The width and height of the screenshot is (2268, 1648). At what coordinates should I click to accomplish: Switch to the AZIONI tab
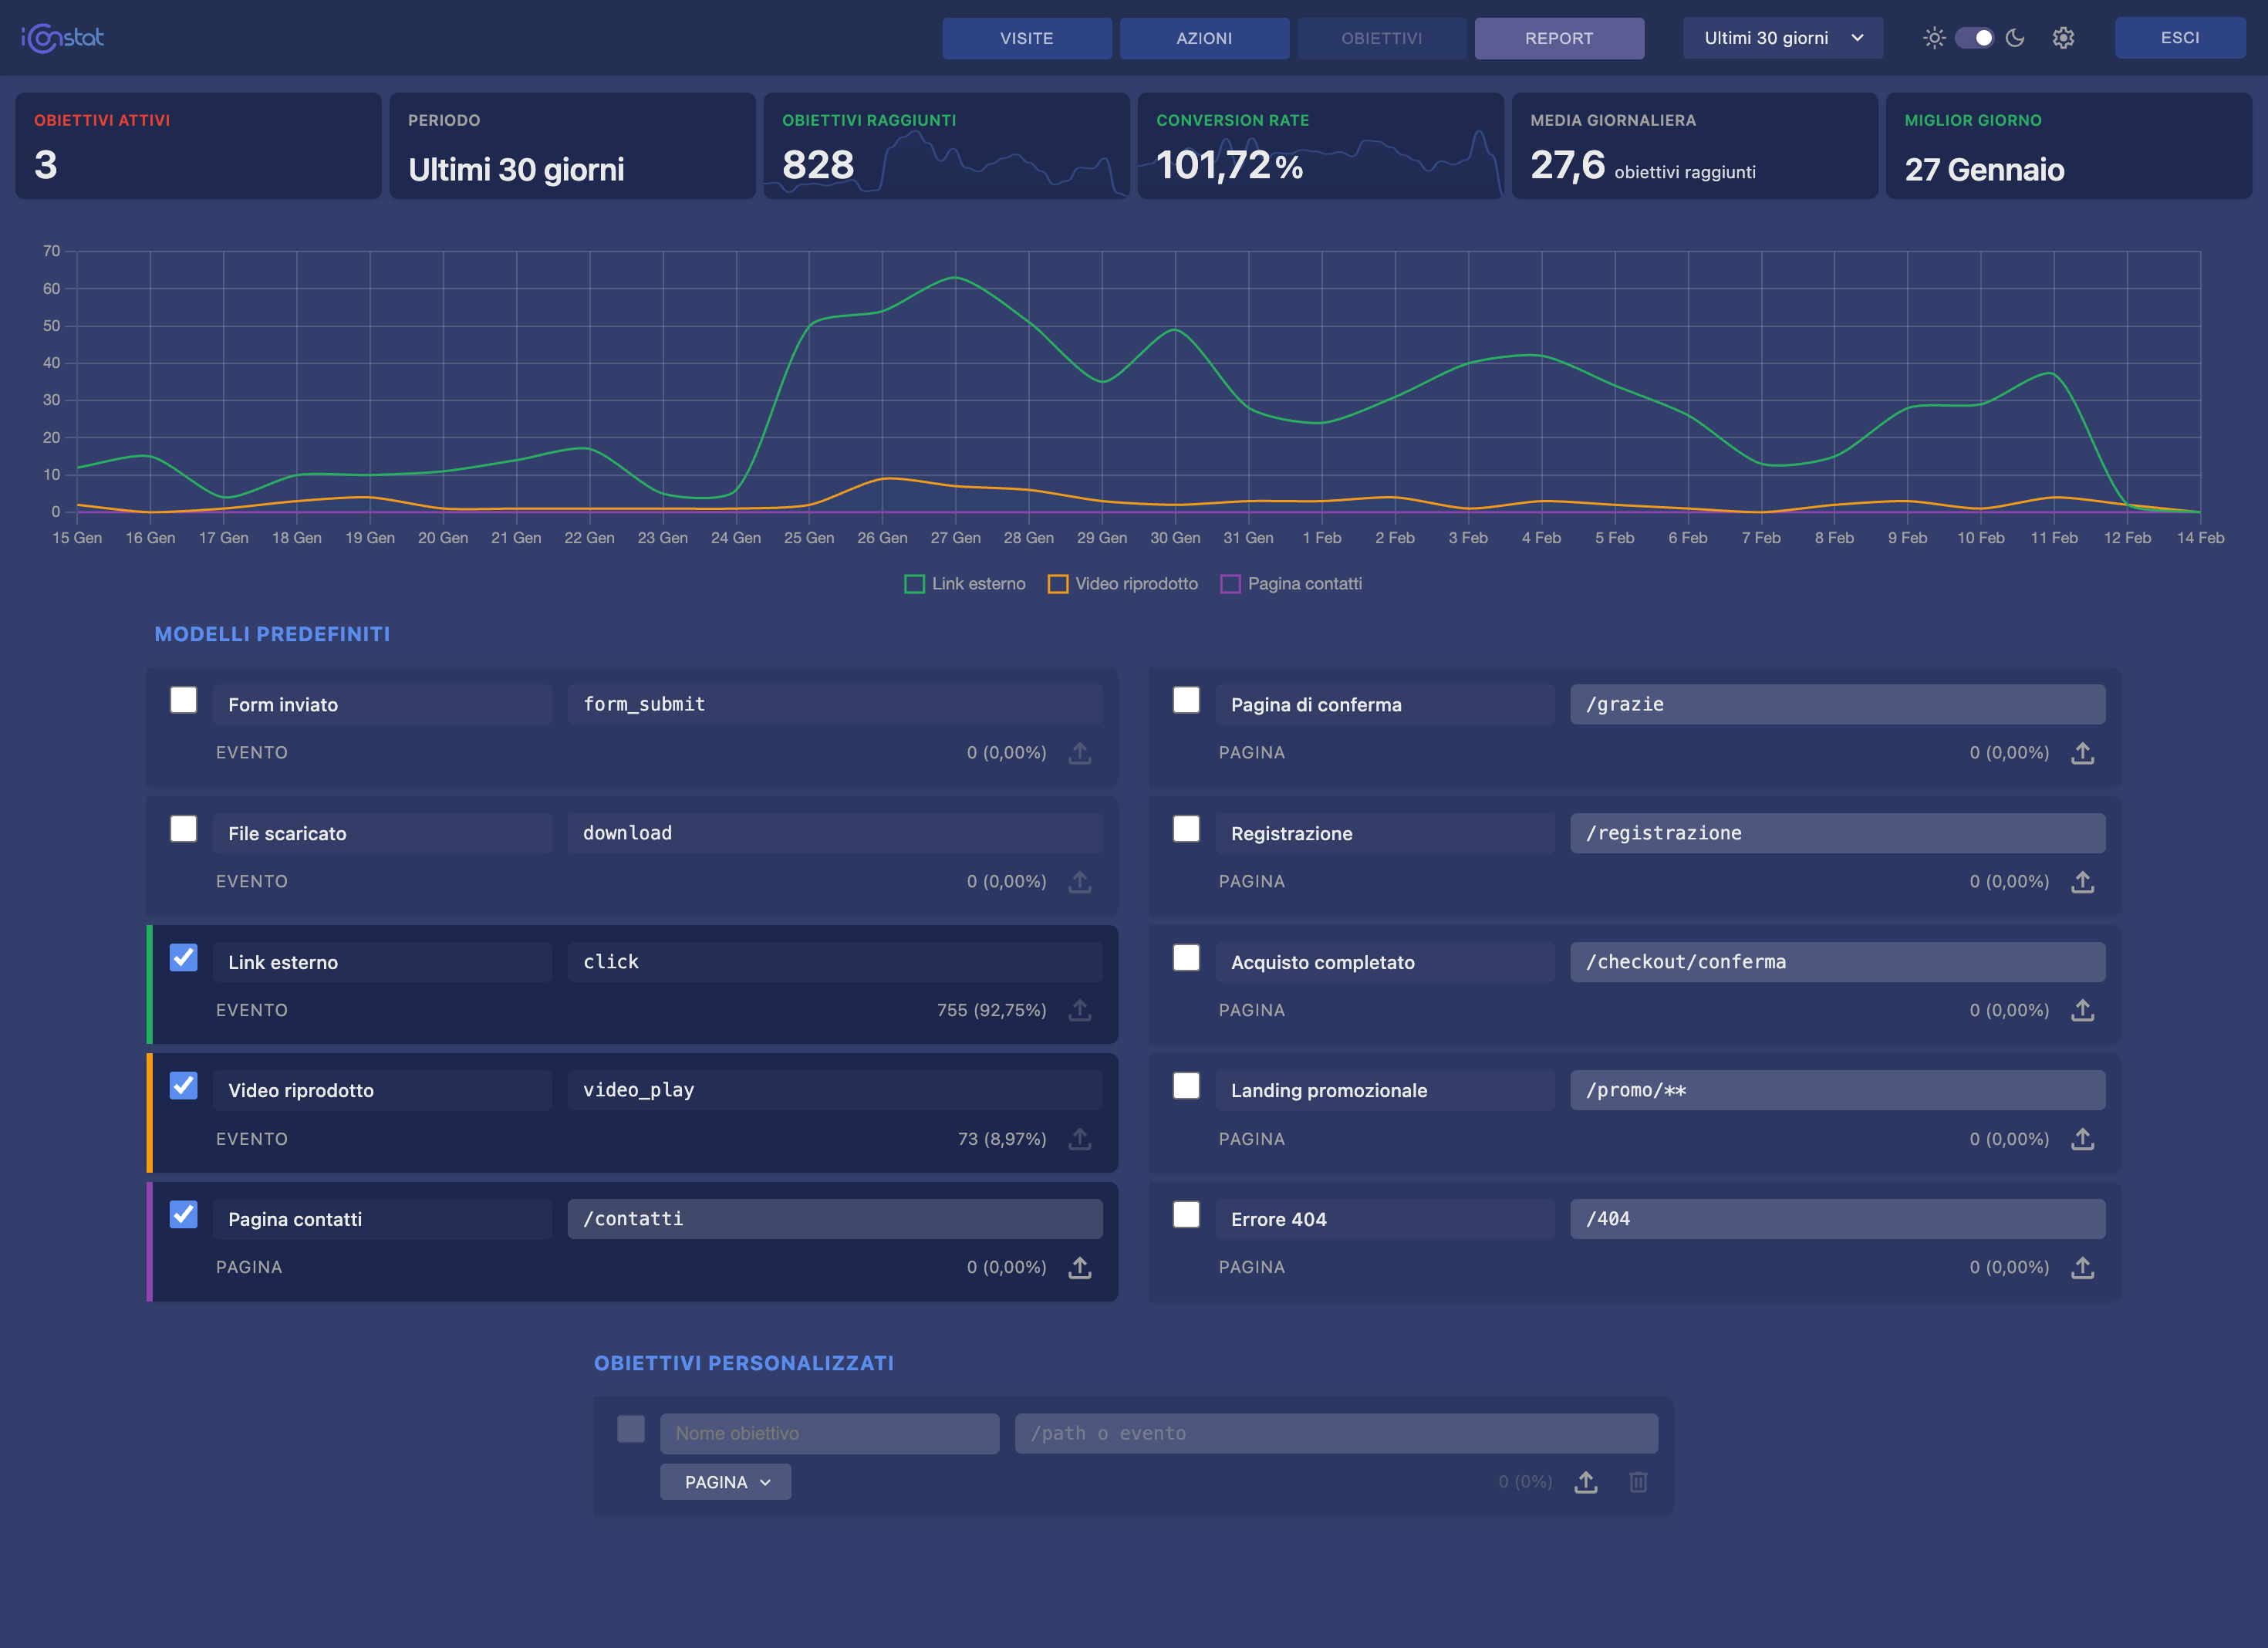(1204, 38)
